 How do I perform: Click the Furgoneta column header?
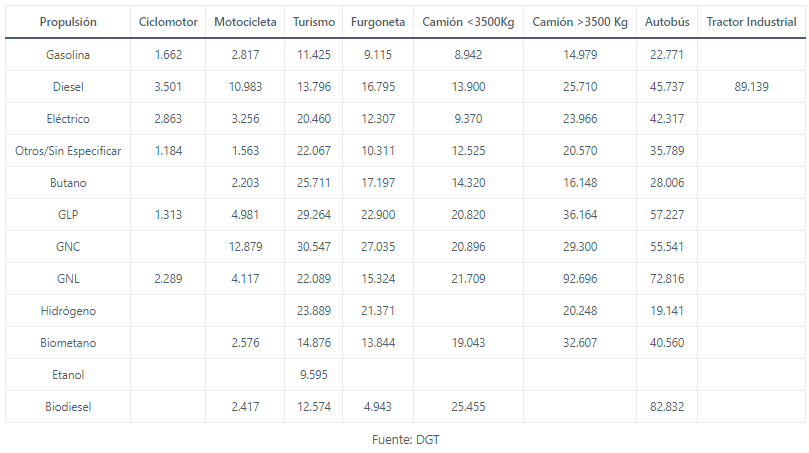click(x=378, y=22)
